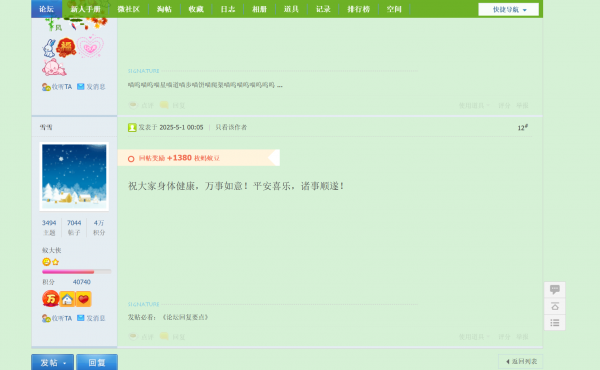Image resolution: width=600 pixels, height=370 pixels.
Task: Click the 回复 button at bottom
Action: click(x=97, y=362)
